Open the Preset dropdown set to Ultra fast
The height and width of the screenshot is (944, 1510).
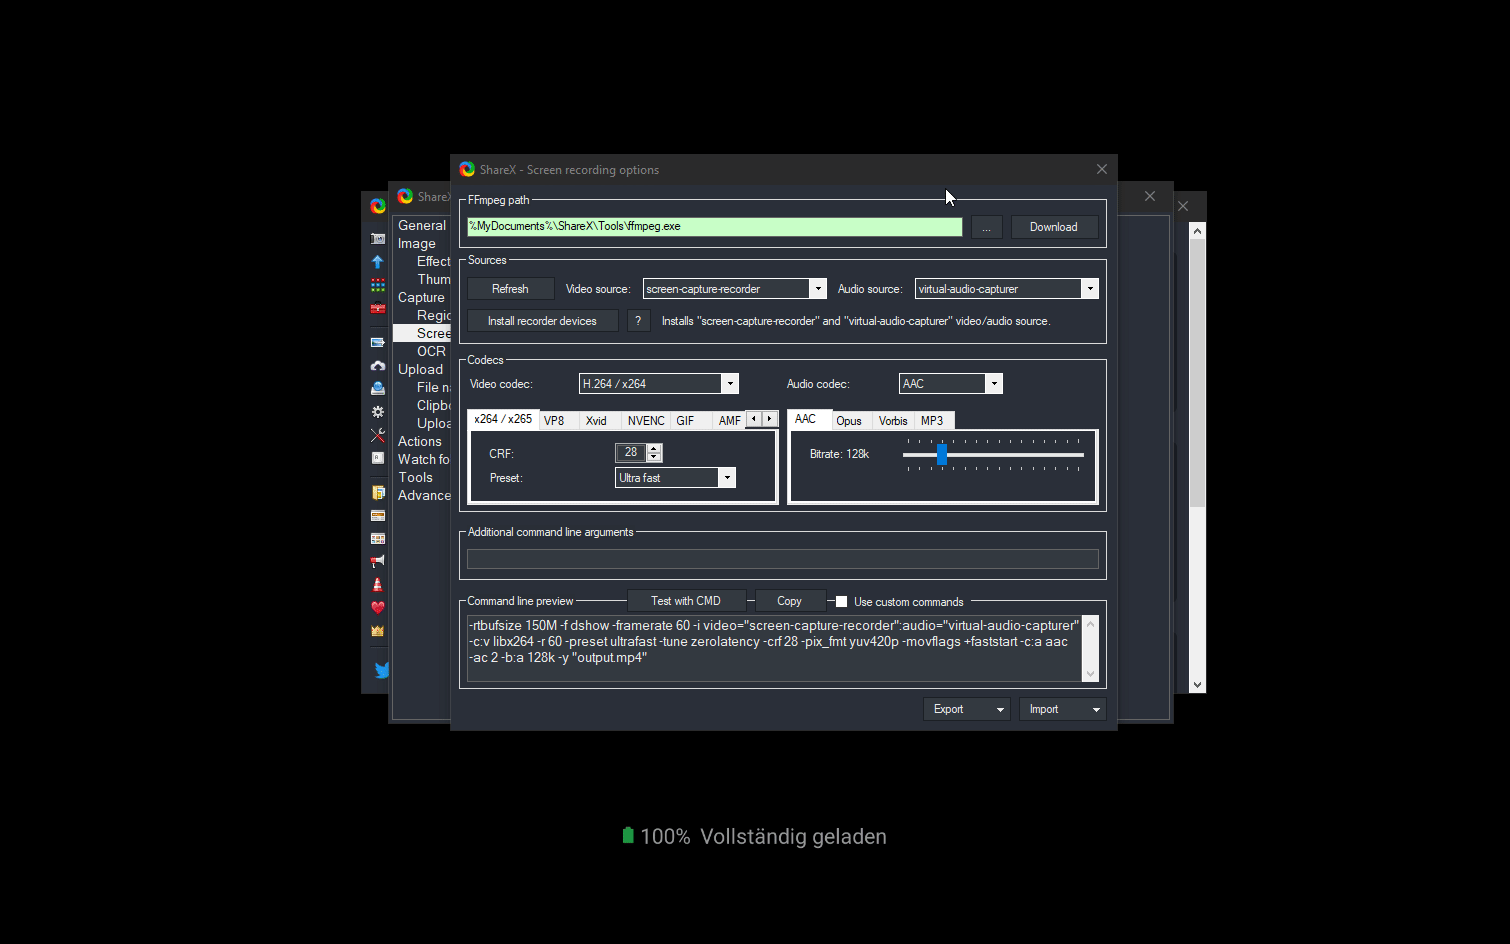click(x=727, y=477)
